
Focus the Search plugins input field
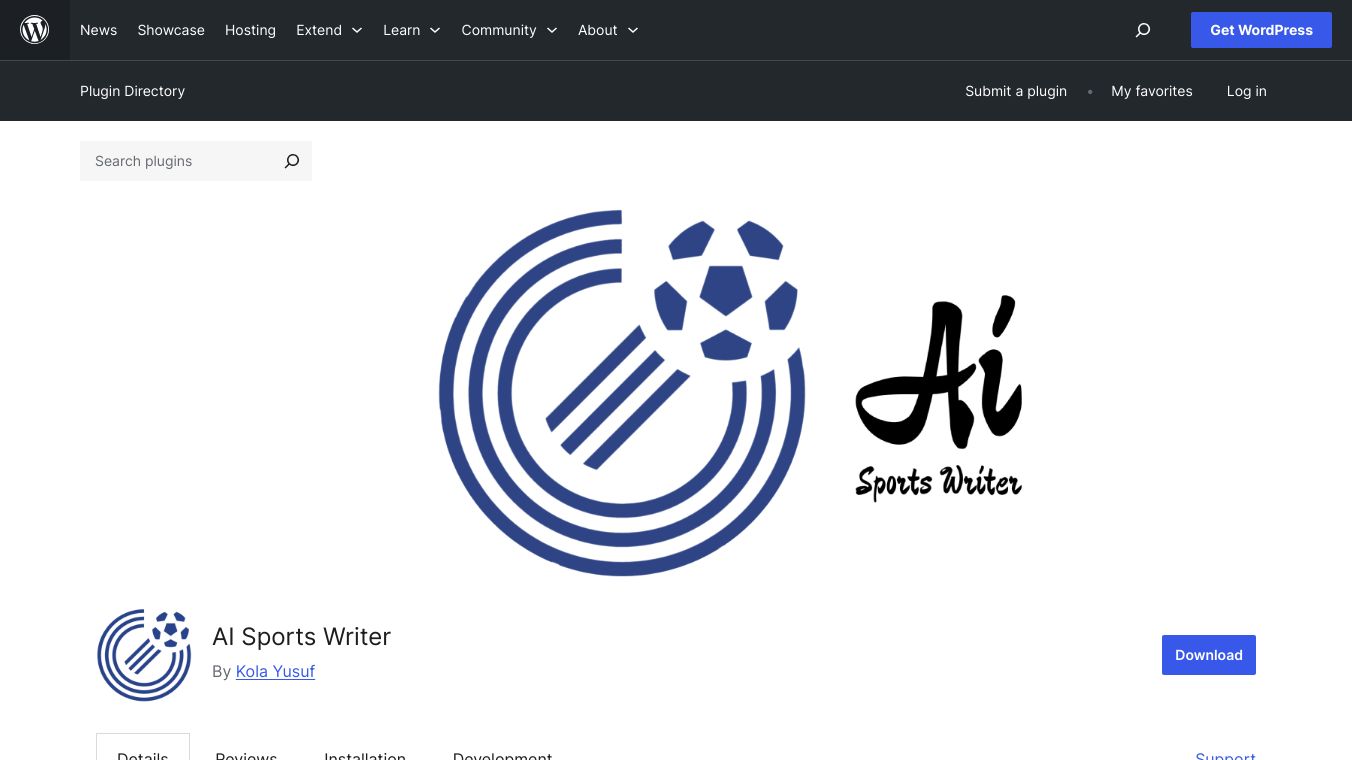pos(176,161)
